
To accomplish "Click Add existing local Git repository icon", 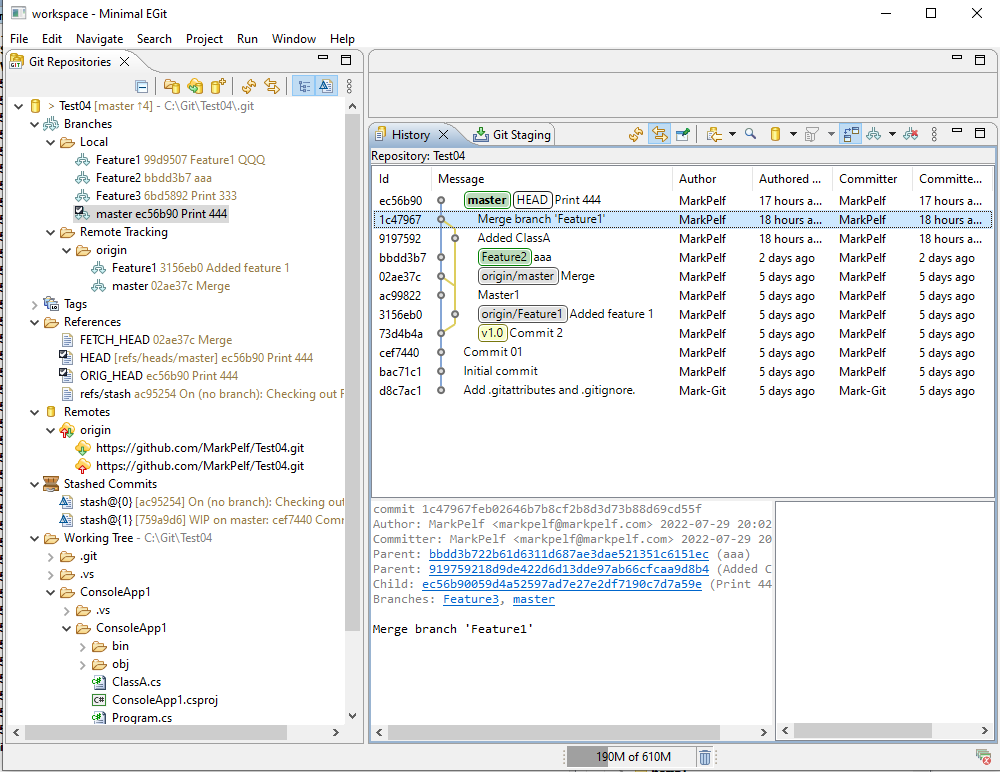I will click(171, 87).
